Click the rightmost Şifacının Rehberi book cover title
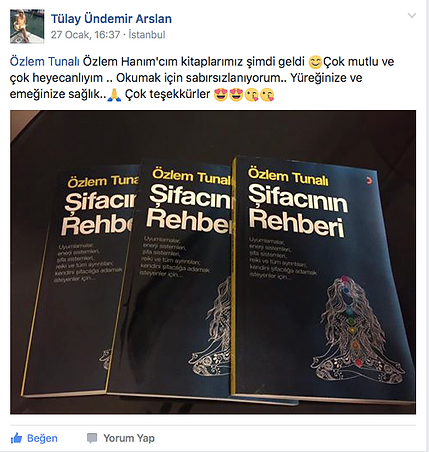The image size is (429, 452). pos(298,210)
